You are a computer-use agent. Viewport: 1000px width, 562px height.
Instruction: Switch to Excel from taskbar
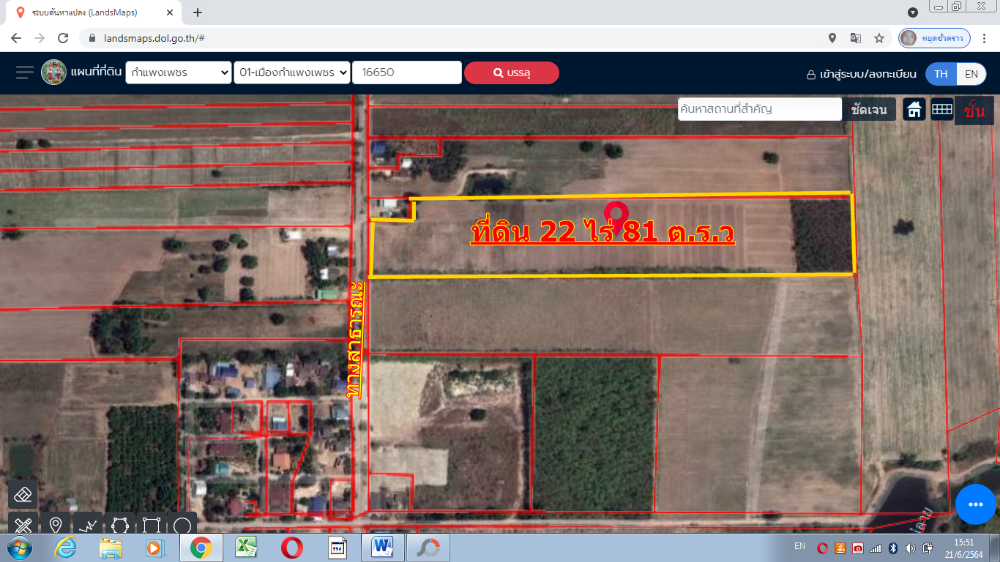point(246,548)
